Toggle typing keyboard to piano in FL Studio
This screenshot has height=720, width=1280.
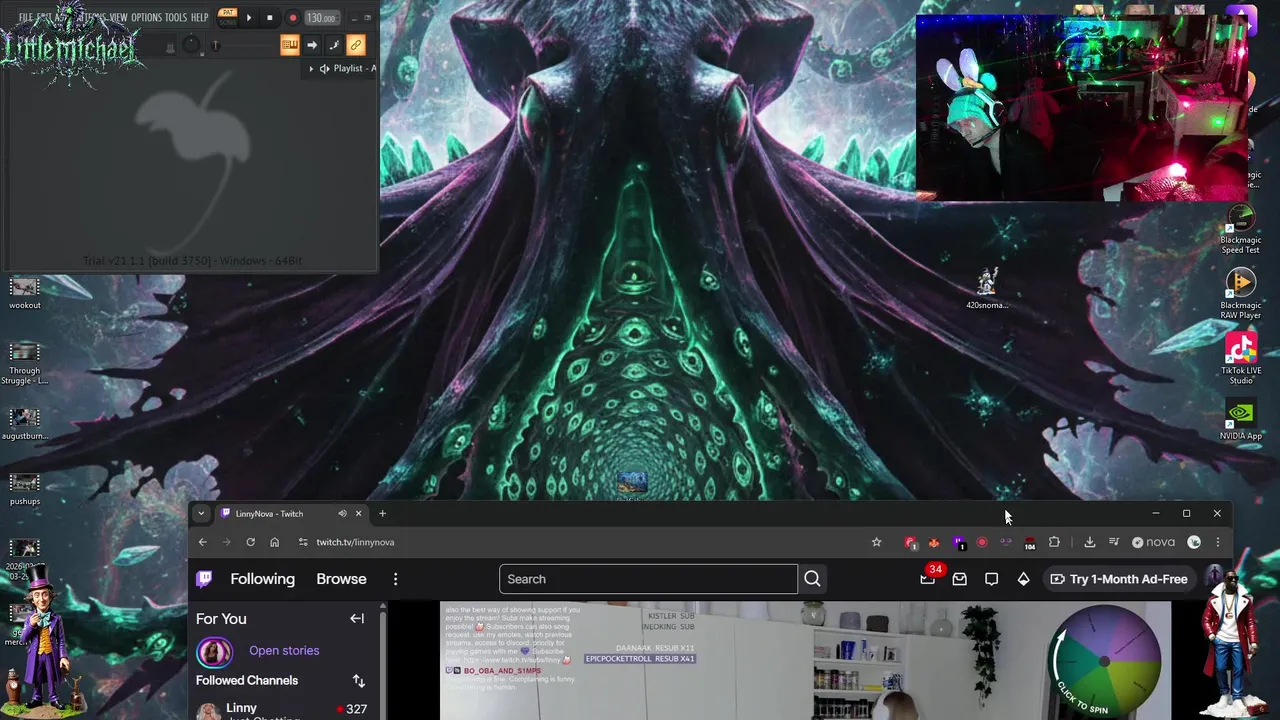coord(290,45)
